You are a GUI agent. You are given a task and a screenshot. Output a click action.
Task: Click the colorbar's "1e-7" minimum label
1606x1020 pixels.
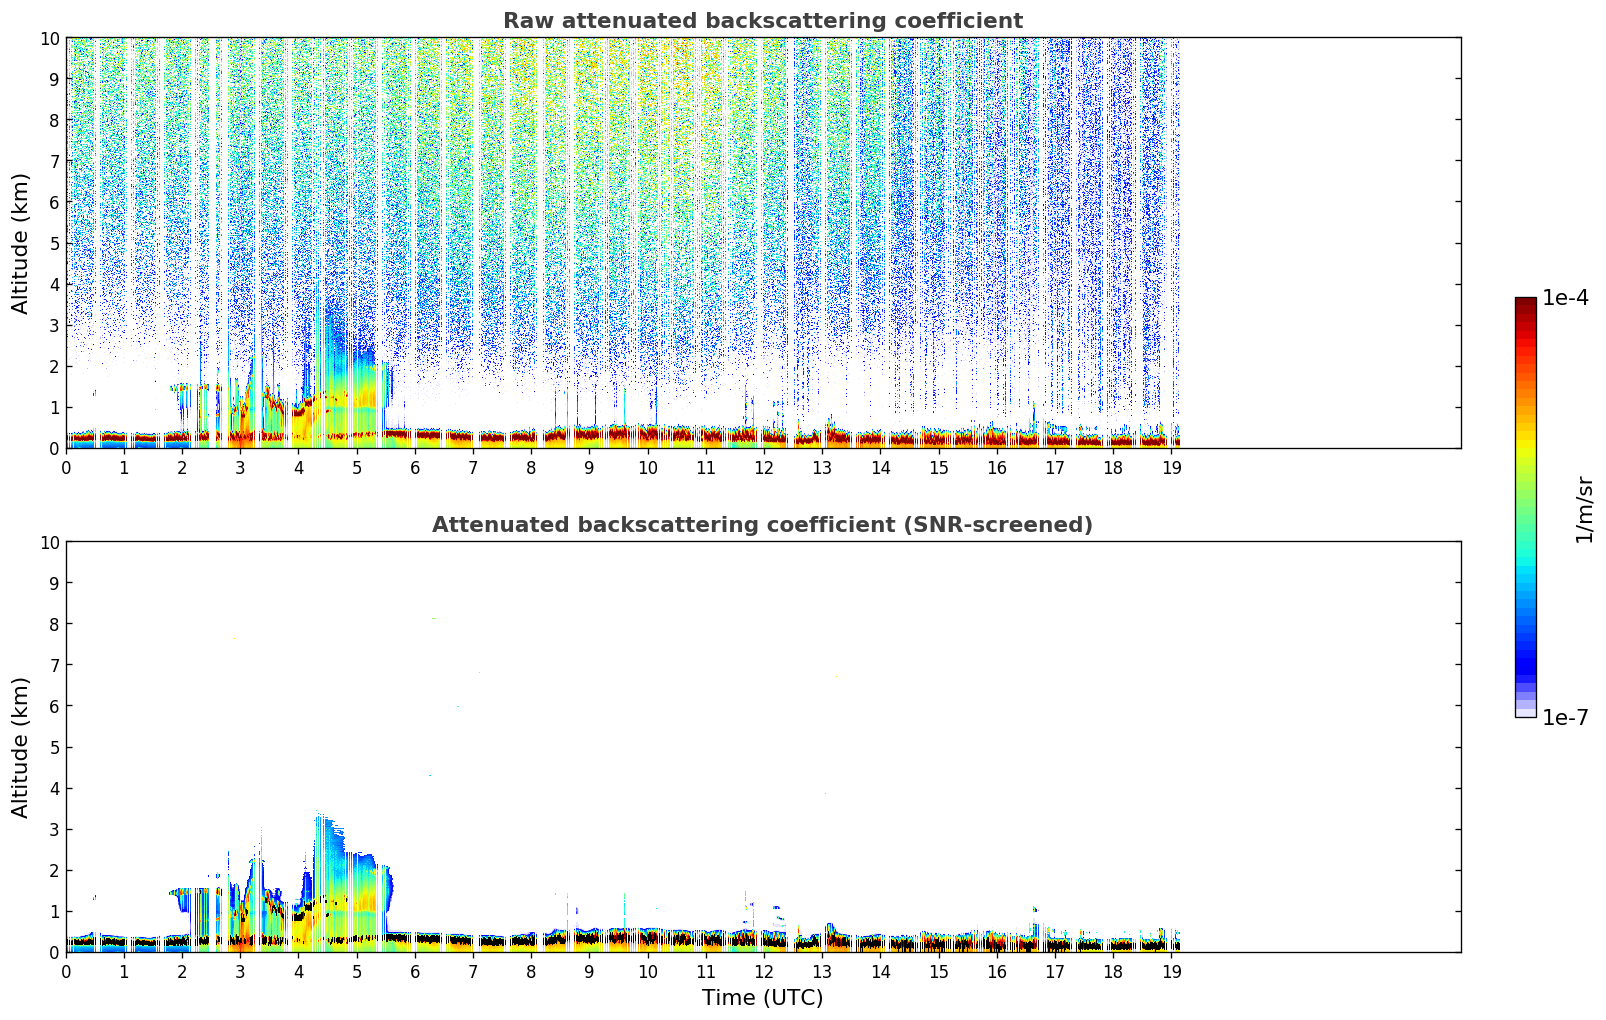pyautogui.click(x=1564, y=717)
